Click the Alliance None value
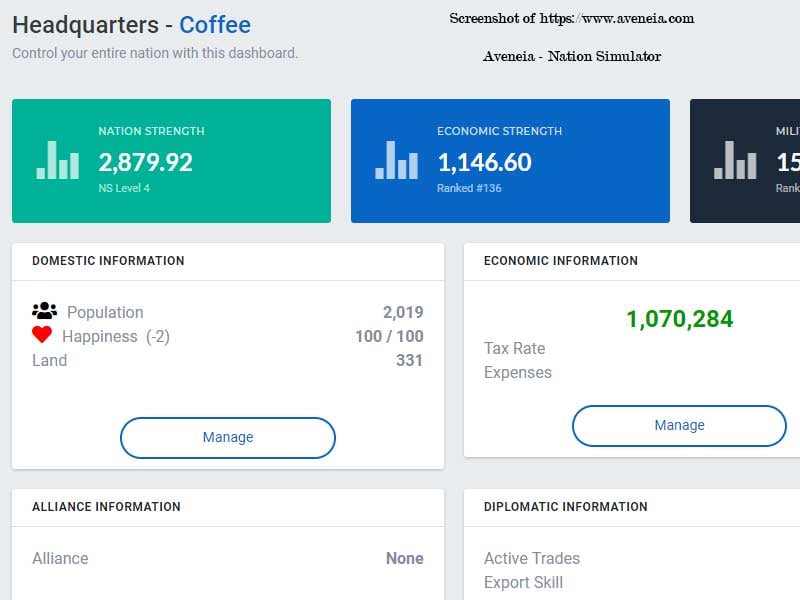The height and width of the screenshot is (600, 800). point(405,558)
